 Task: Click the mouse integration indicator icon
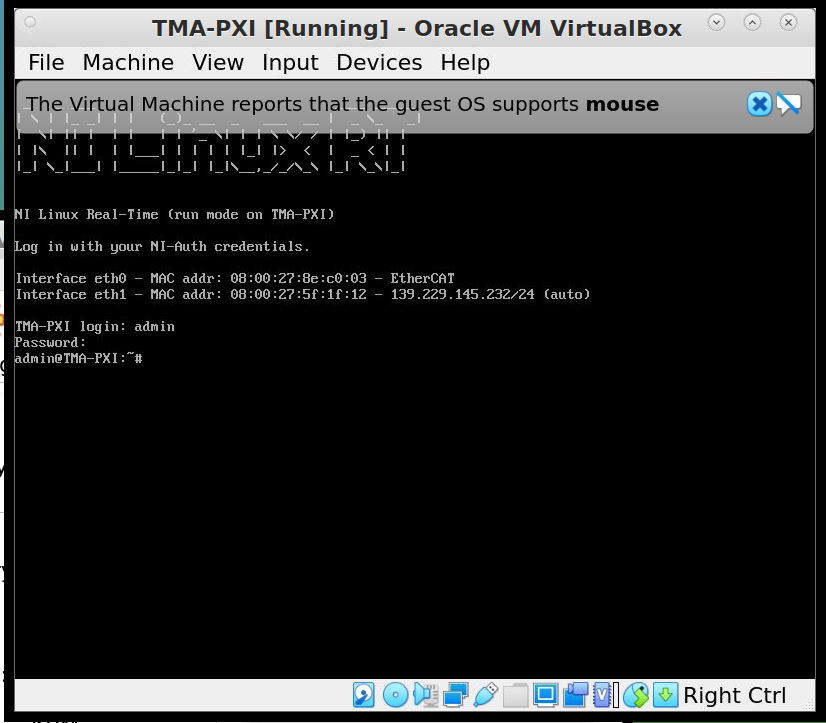[x=636, y=695]
